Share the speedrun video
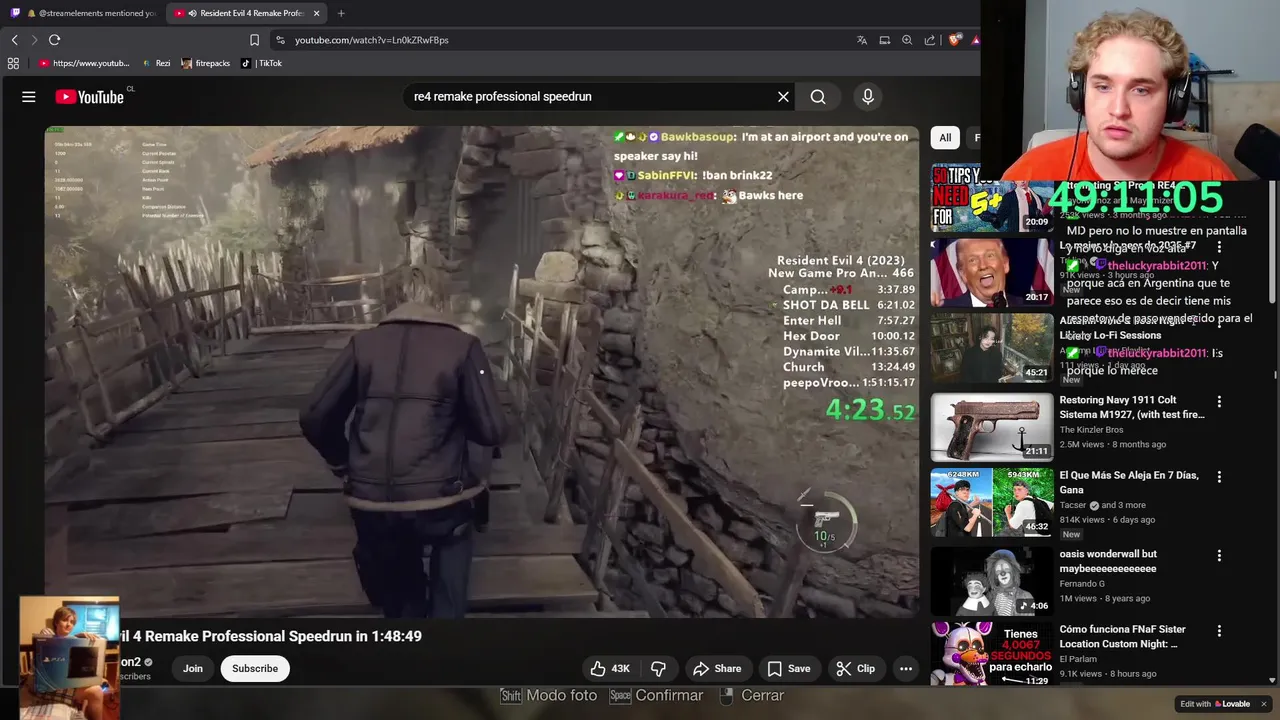Image resolution: width=1280 pixels, height=720 pixels. pyautogui.click(x=717, y=668)
